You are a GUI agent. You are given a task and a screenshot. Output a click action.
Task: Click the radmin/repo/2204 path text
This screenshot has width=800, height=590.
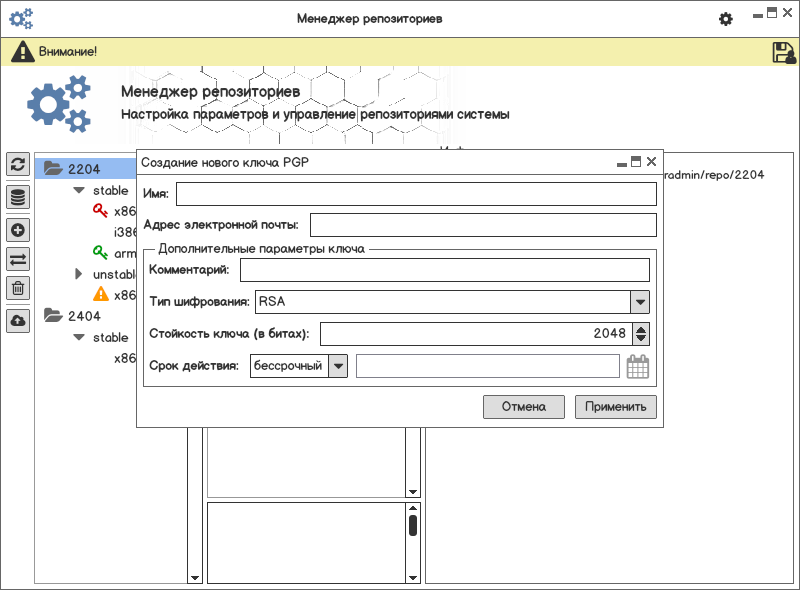click(x=714, y=175)
